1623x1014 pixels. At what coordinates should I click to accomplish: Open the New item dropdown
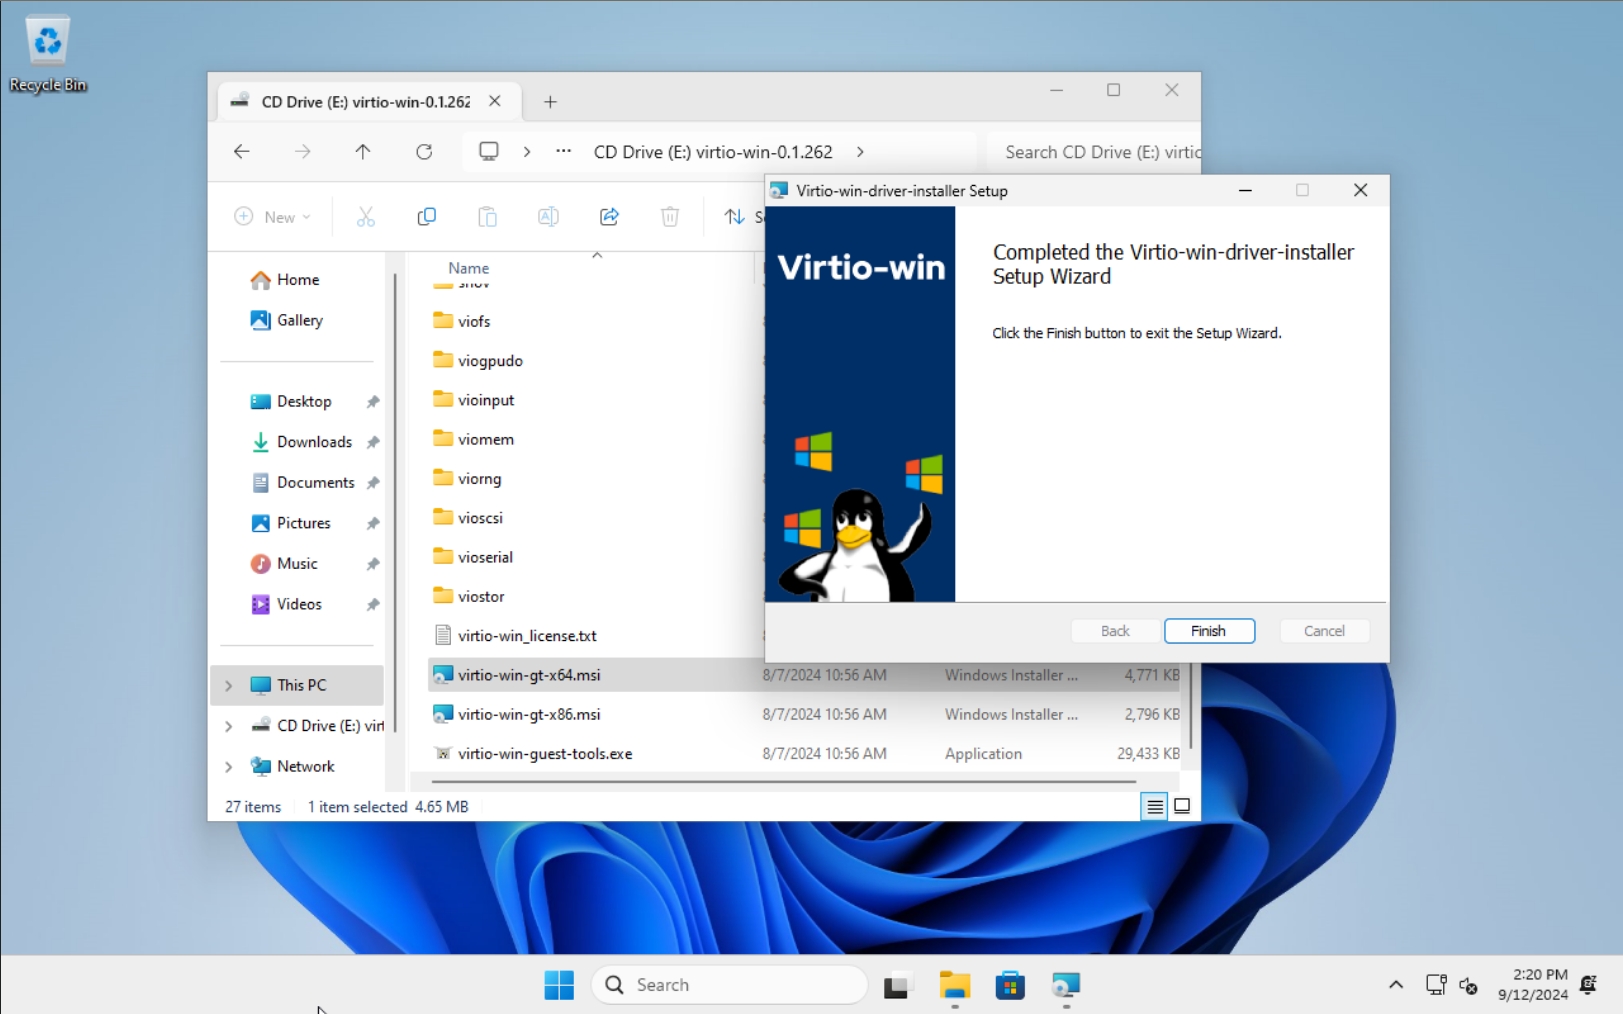pos(272,217)
